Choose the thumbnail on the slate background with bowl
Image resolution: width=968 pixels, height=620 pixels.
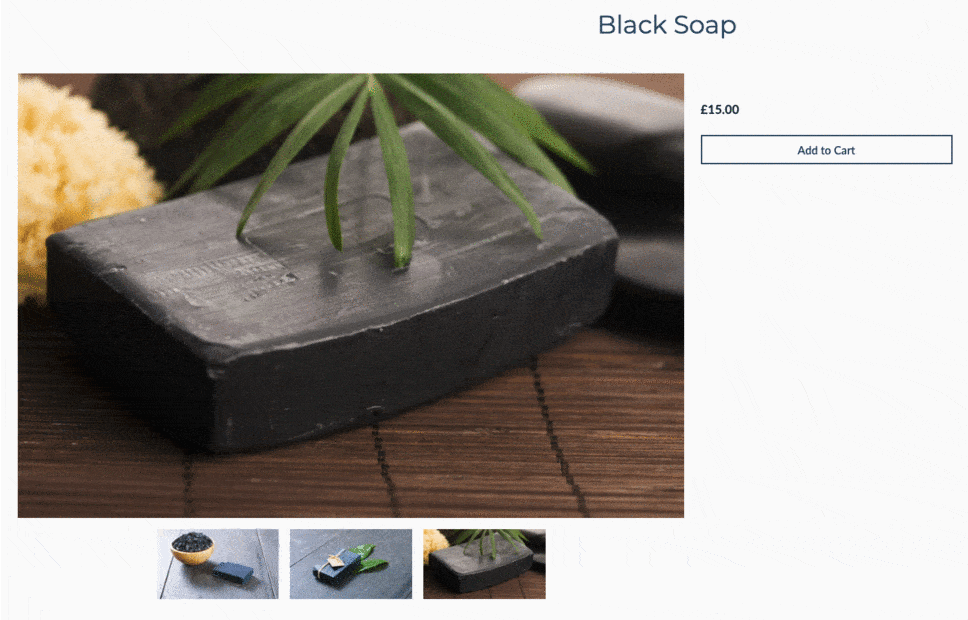pos(218,563)
